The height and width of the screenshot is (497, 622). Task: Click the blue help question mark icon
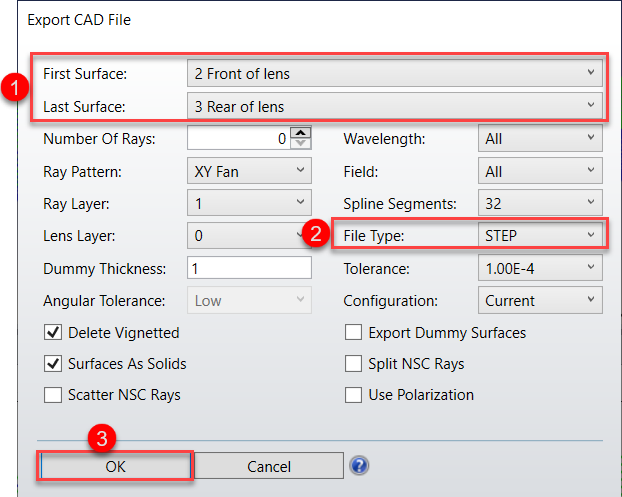[x=360, y=465]
